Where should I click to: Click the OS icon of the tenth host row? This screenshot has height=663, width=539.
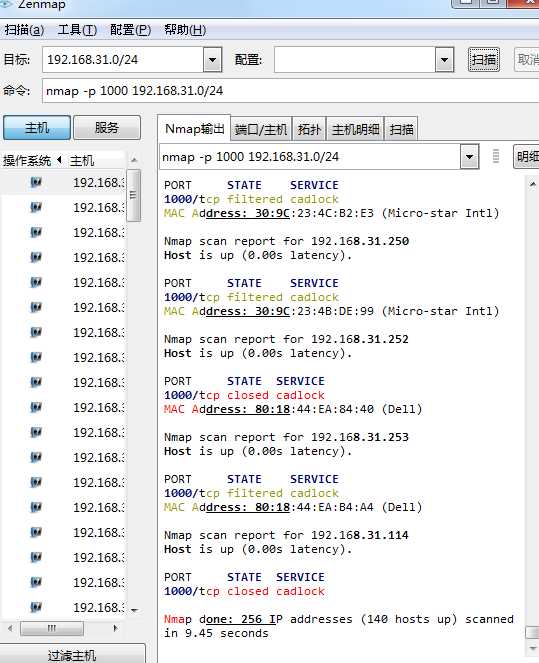(x=36, y=407)
